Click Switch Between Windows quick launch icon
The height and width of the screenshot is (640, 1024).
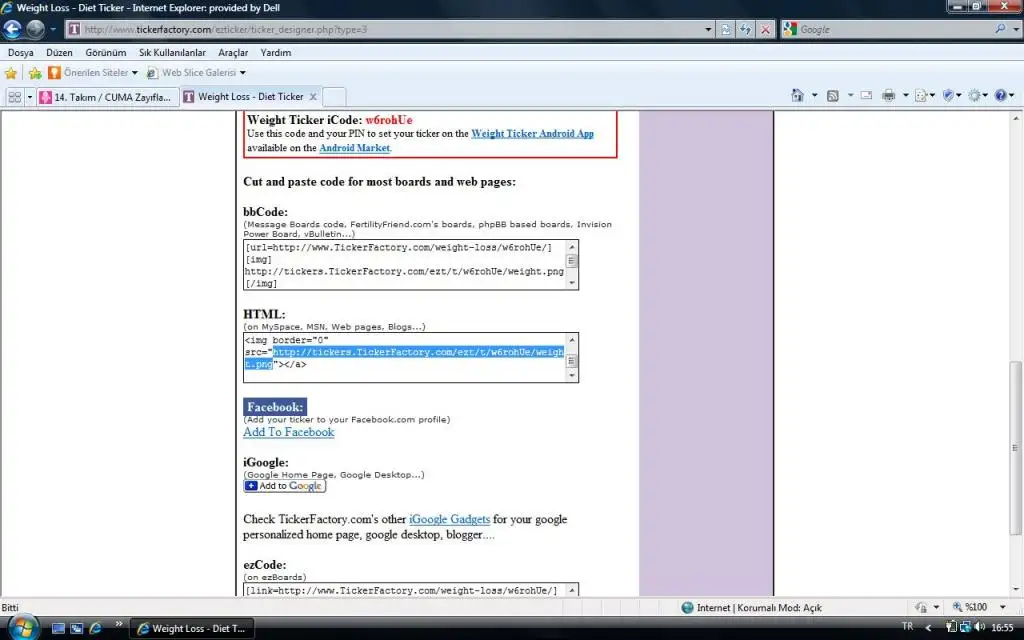pyautogui.click(x=76, y=628)
